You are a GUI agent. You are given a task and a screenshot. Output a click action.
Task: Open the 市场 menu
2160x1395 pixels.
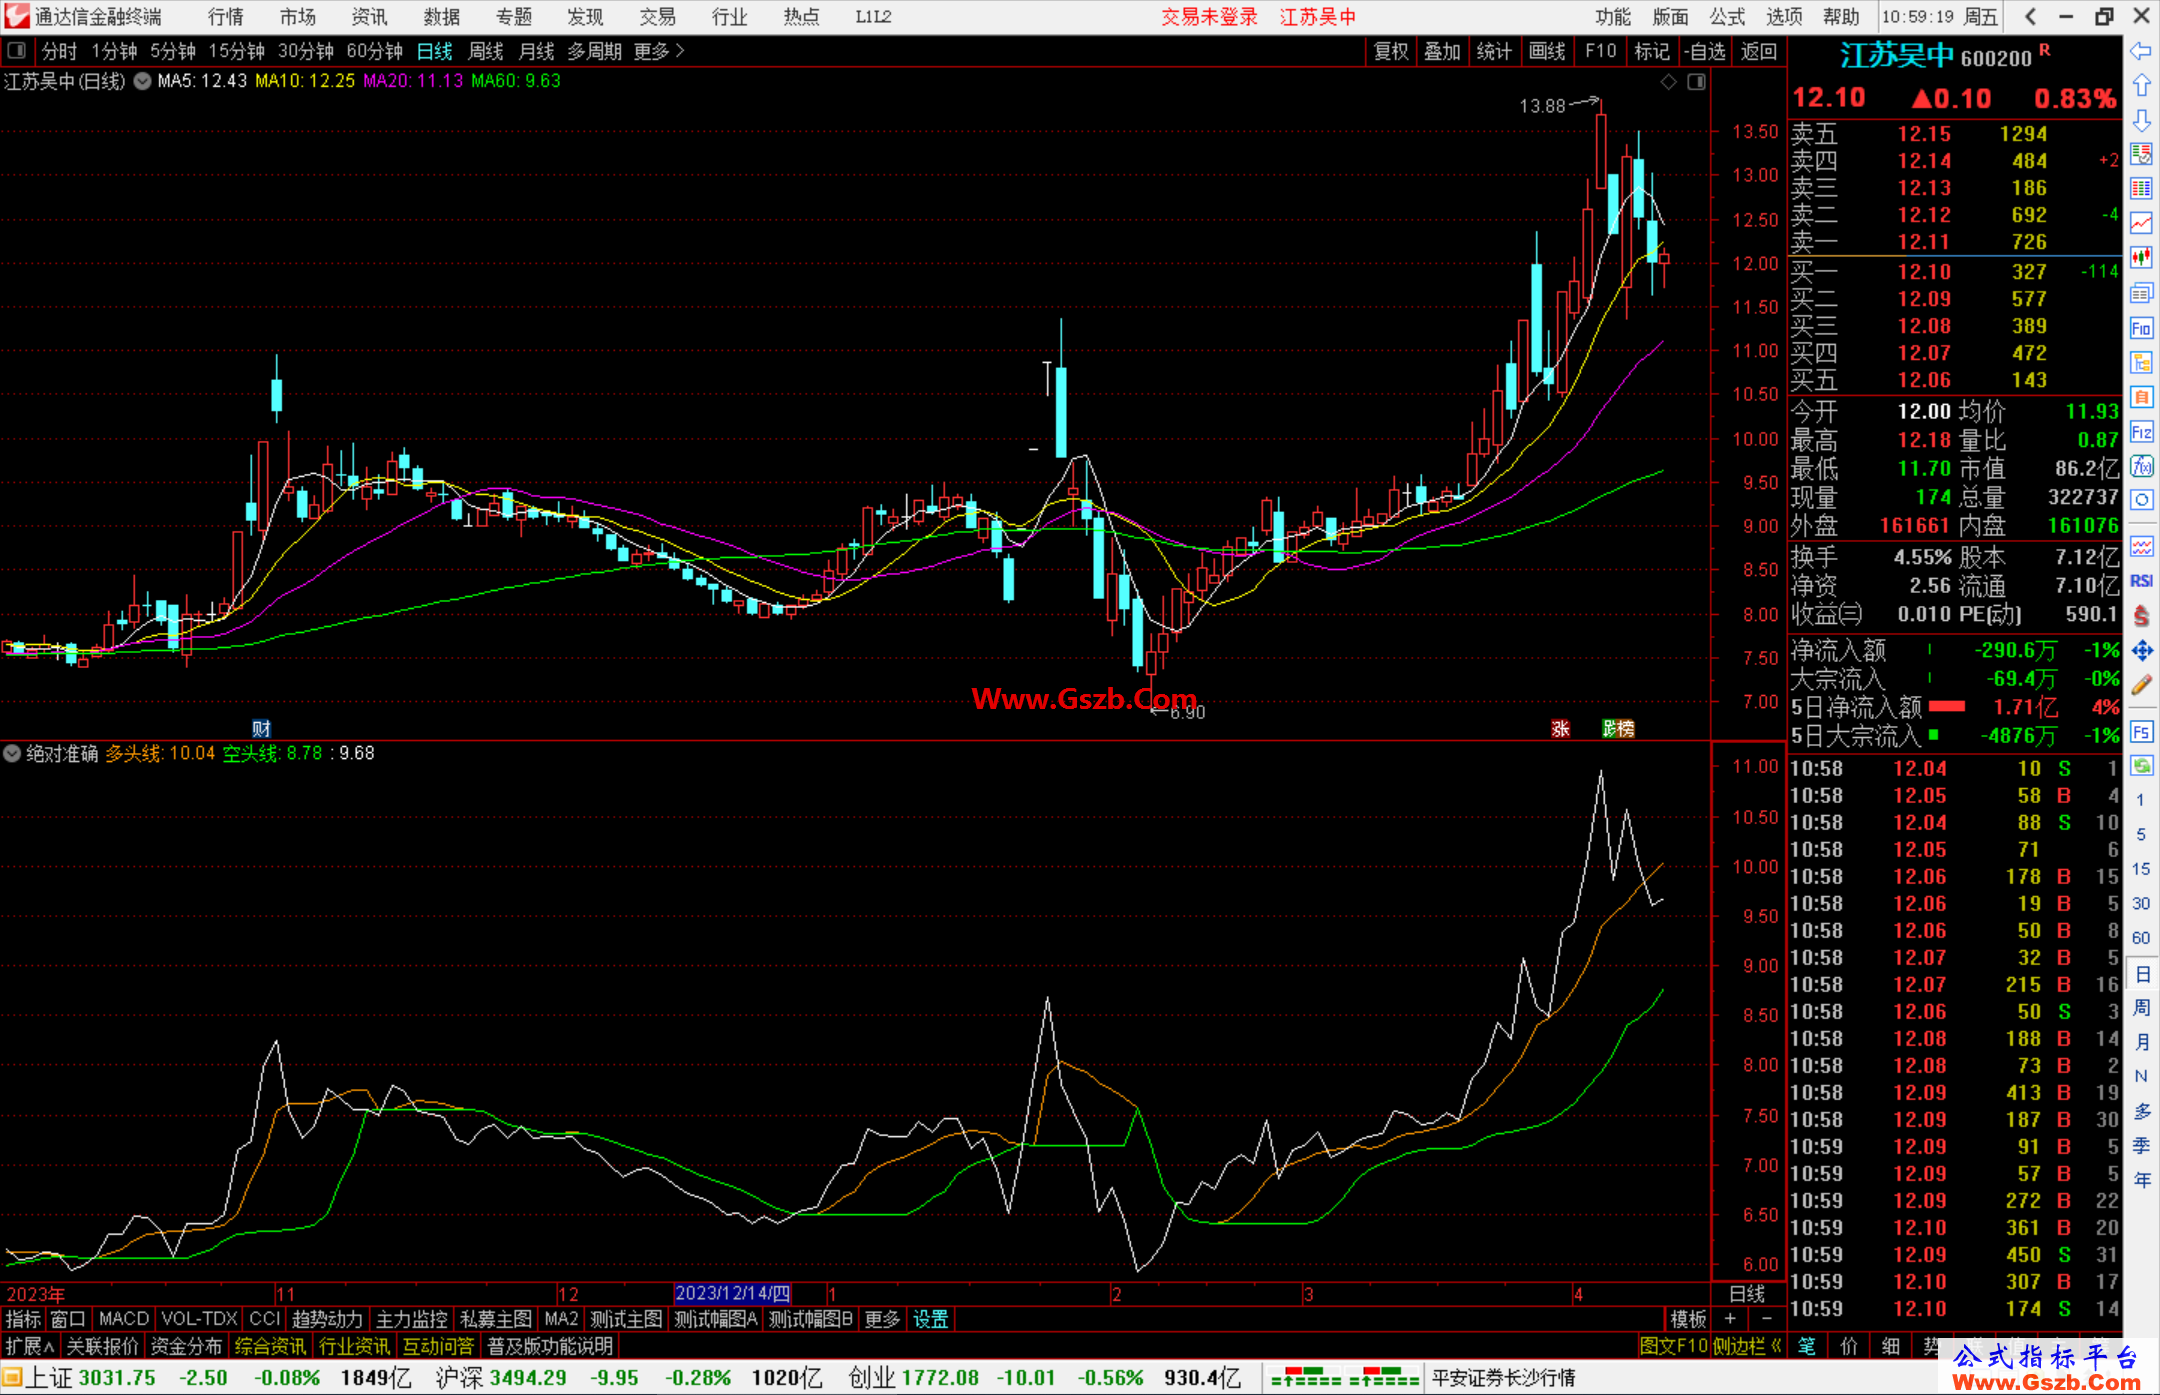click(x=297, y=16)
